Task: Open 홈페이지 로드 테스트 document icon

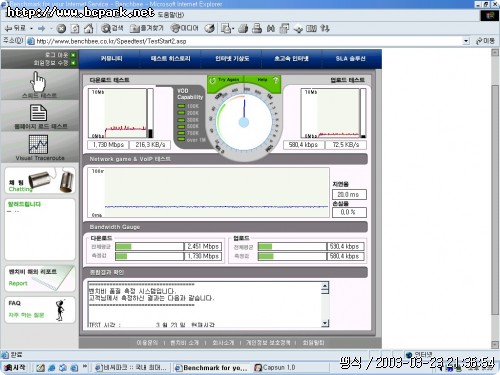Action: click(x=38, y=112)
